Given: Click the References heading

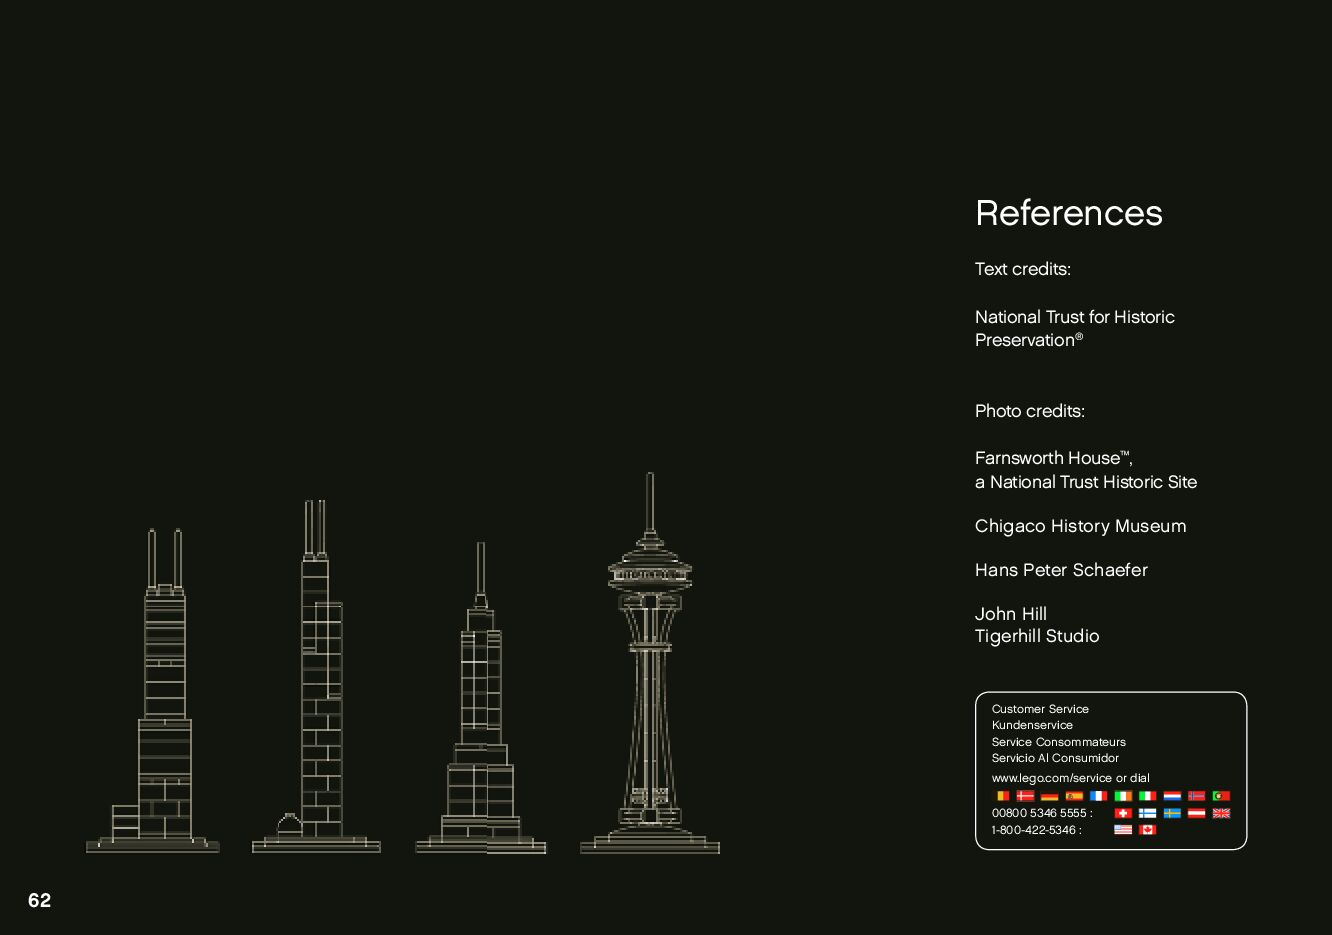Looking at the screenshot, I should [1068, 213].
